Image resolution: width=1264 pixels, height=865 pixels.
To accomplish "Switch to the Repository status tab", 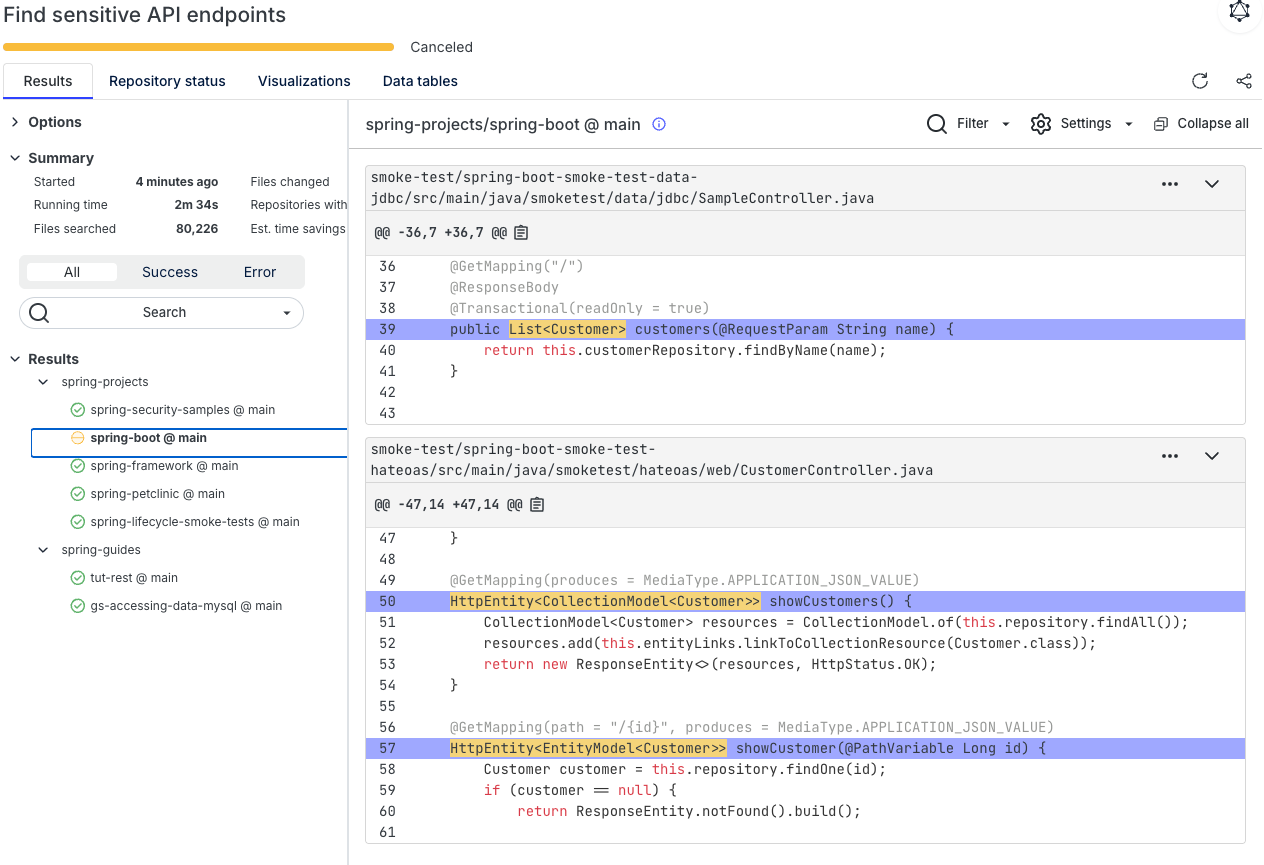I will pos(167,81).
